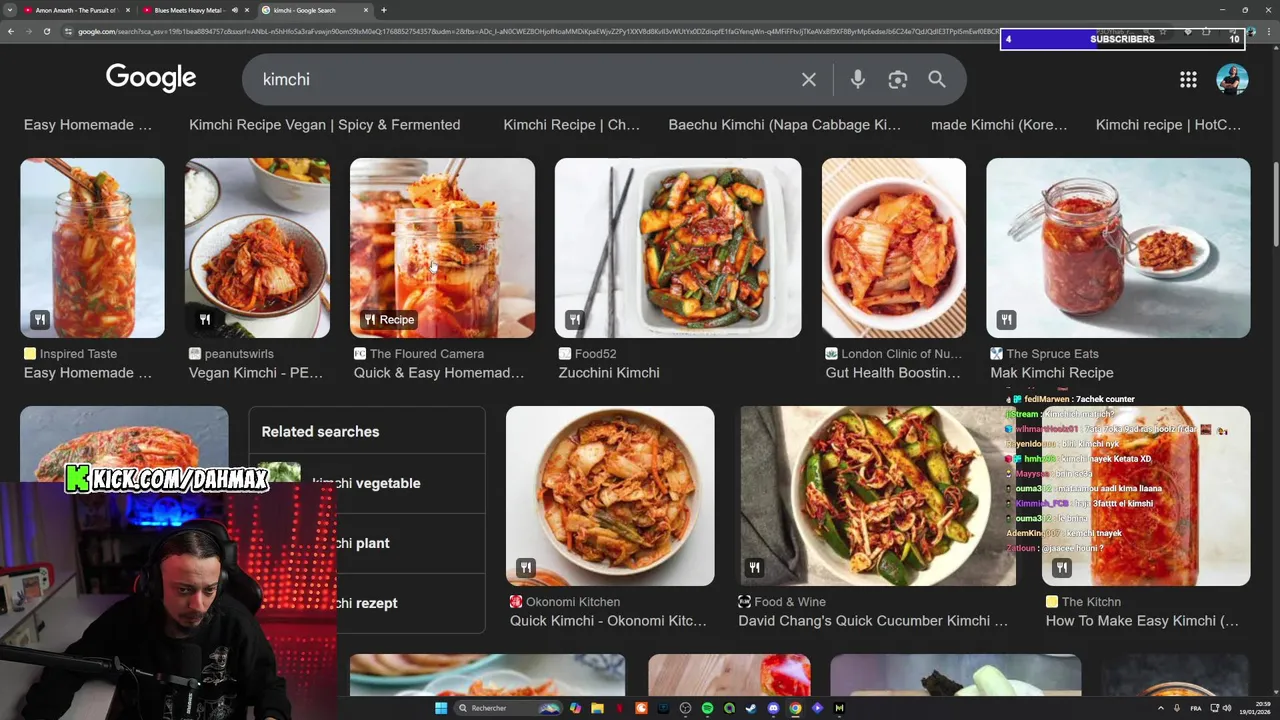
Task: Open the Windows Start menu
Action: pyautogui.click(x=441, y=708)
